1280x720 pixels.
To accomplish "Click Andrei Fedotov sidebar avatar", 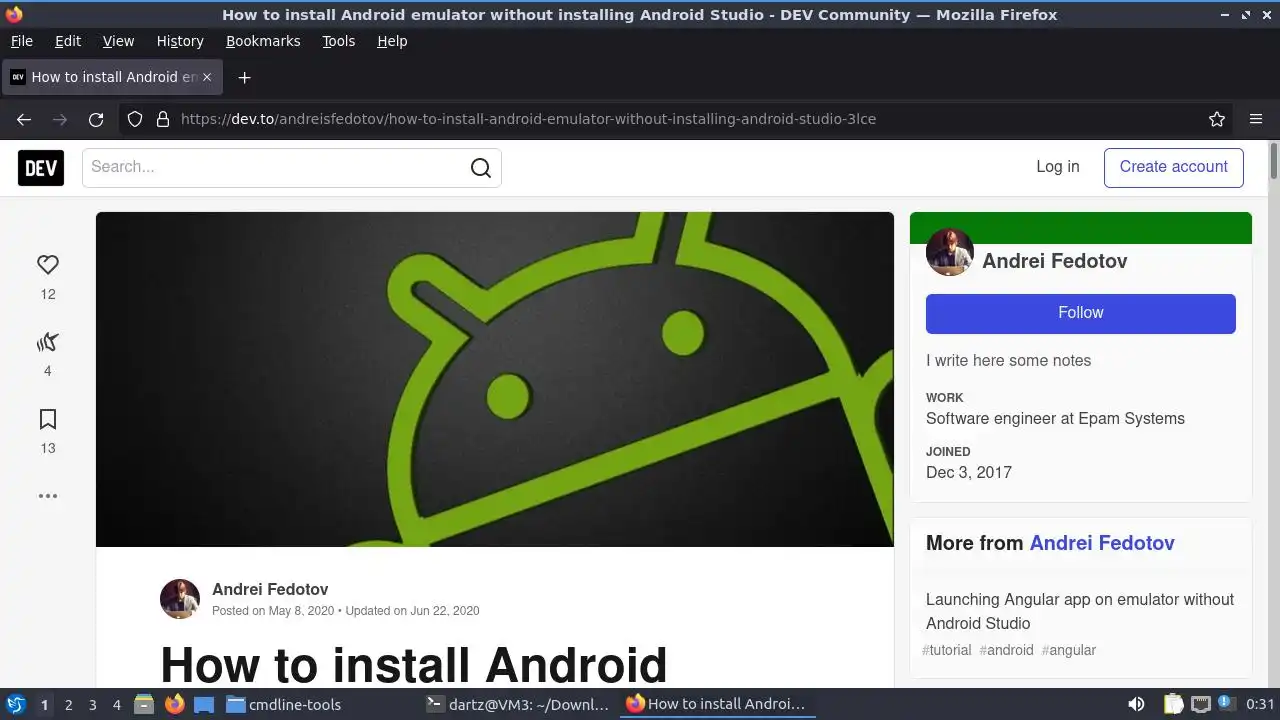I will pyautogui.click(x=950, y=252).
